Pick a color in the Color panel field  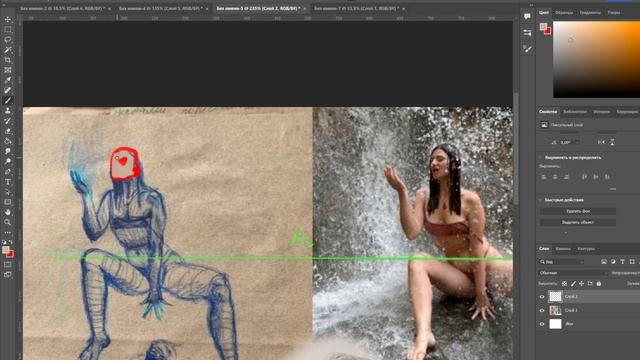596,60
